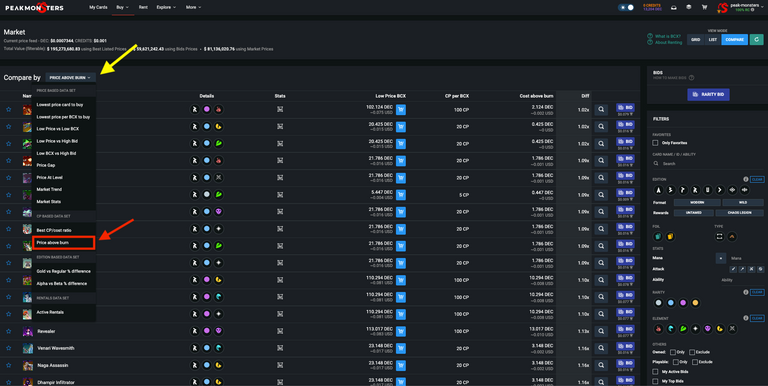The image size is (768, 386).
Task: Add Revealer at 113.017 DEC to cart
Action: point(401,331)
